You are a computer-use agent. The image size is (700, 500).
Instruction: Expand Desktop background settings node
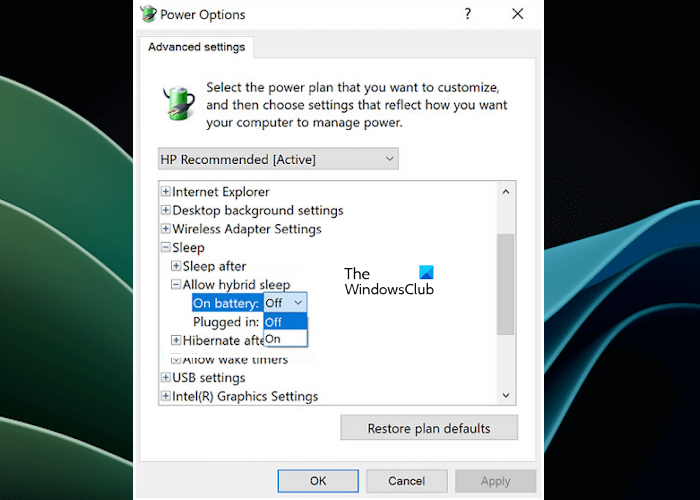click(x=166, y=210)
